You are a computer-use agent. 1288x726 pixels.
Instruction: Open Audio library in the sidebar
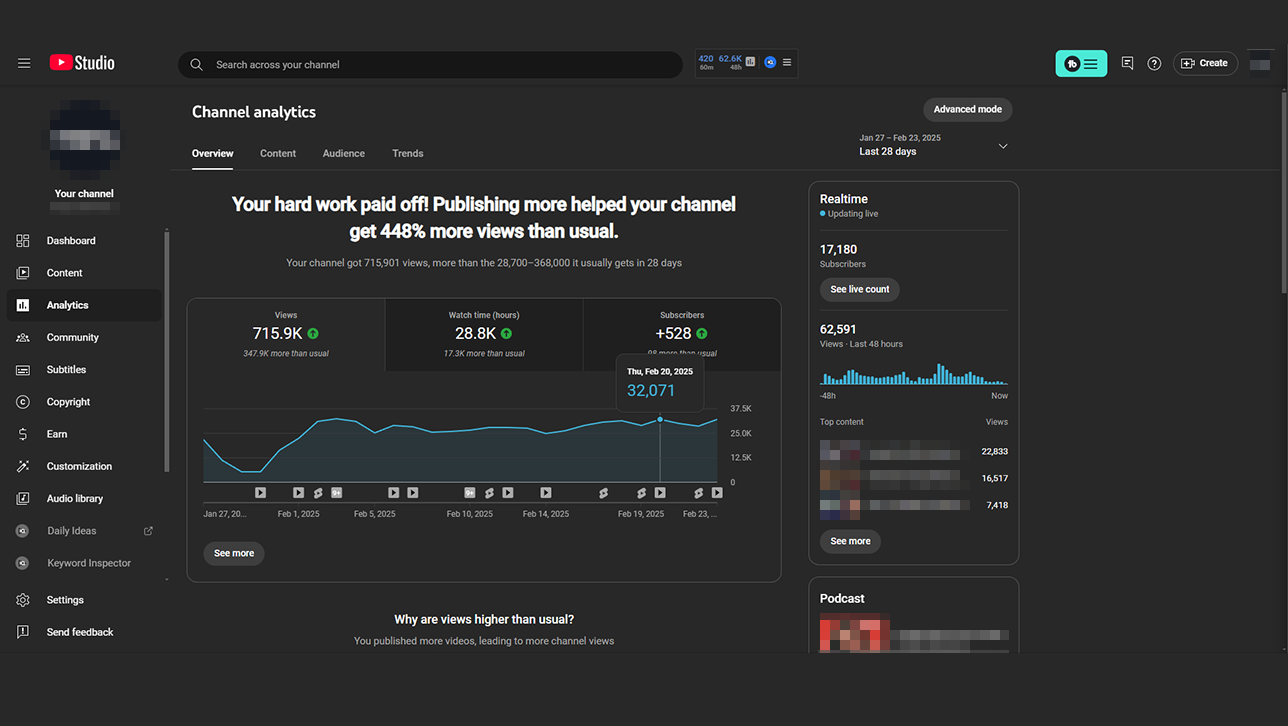coord(84,499)
